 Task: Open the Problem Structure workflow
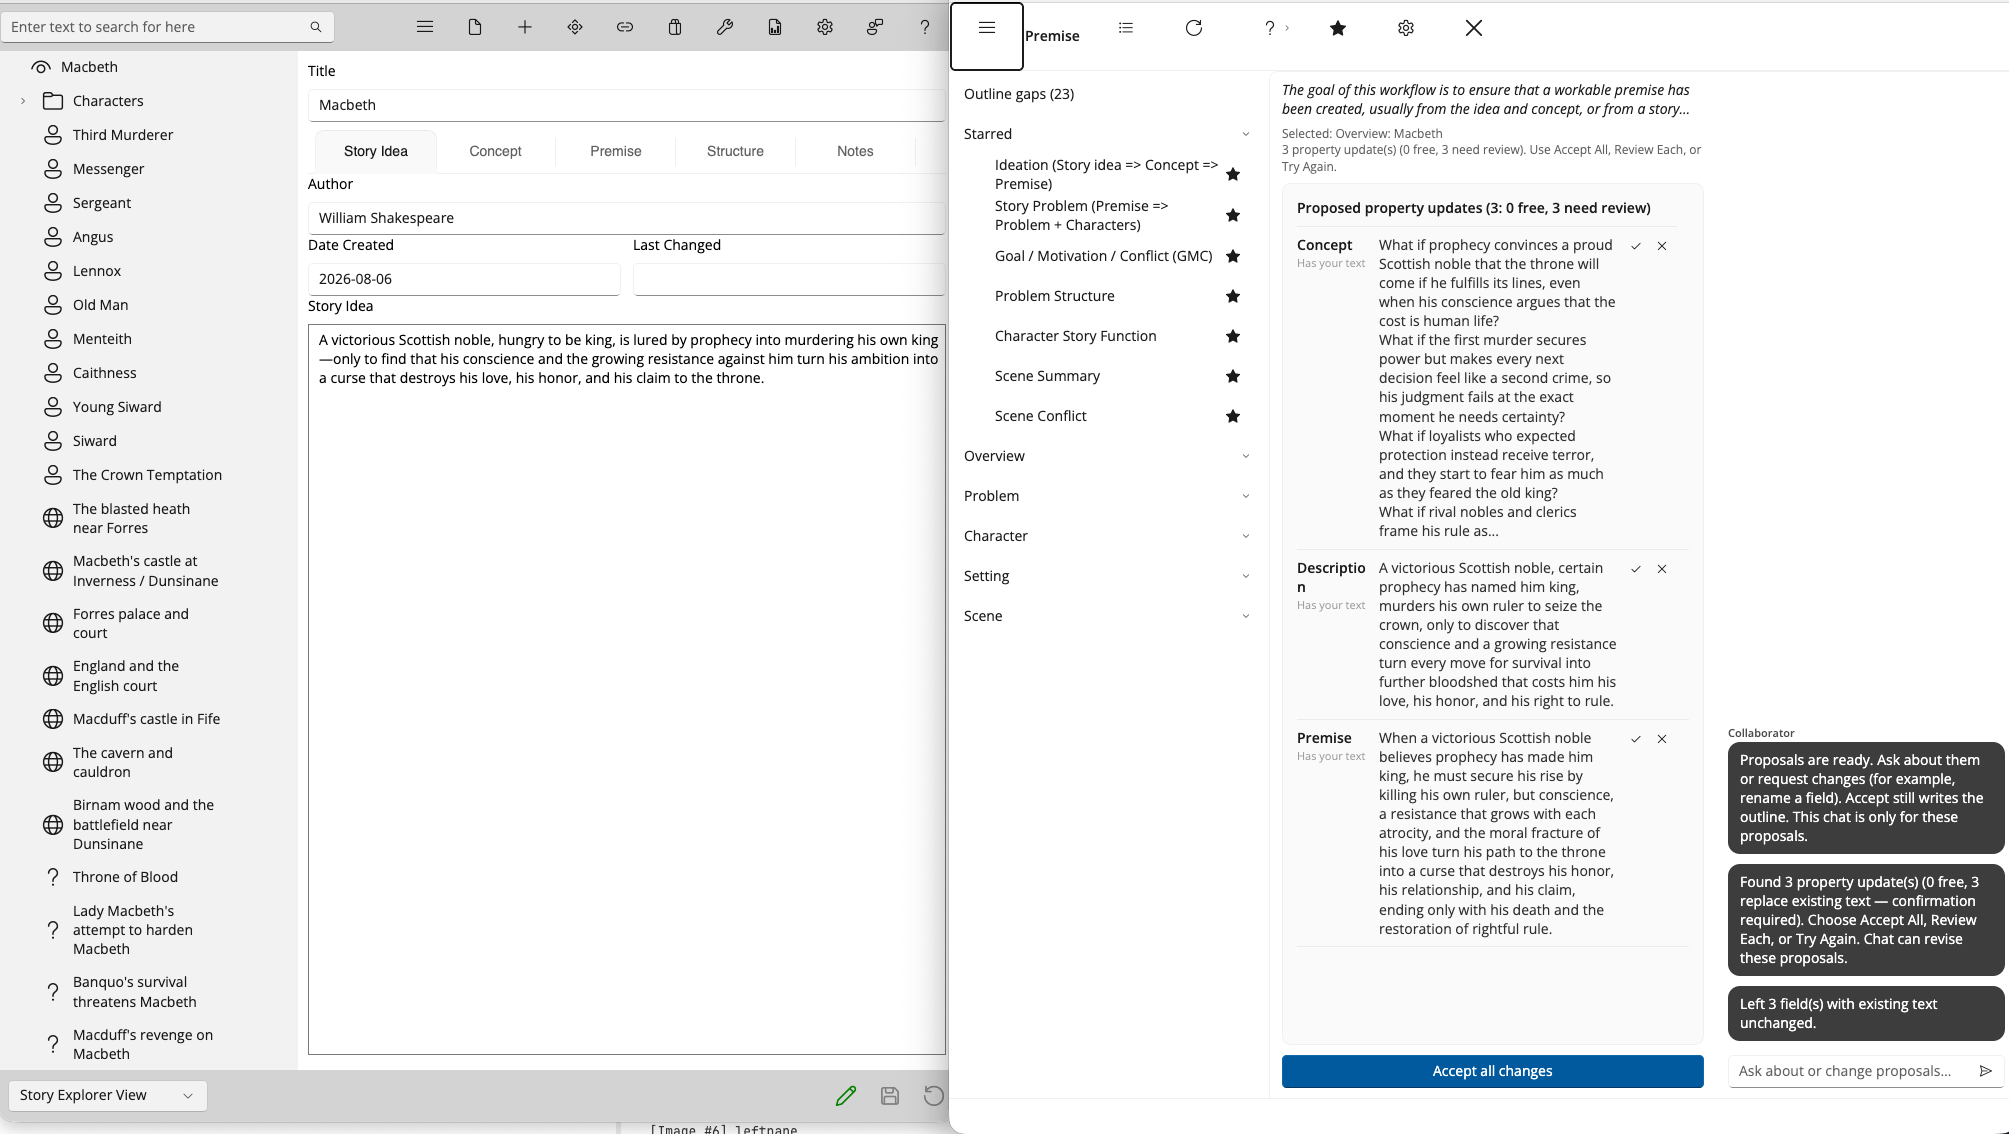coord(1055,296)
